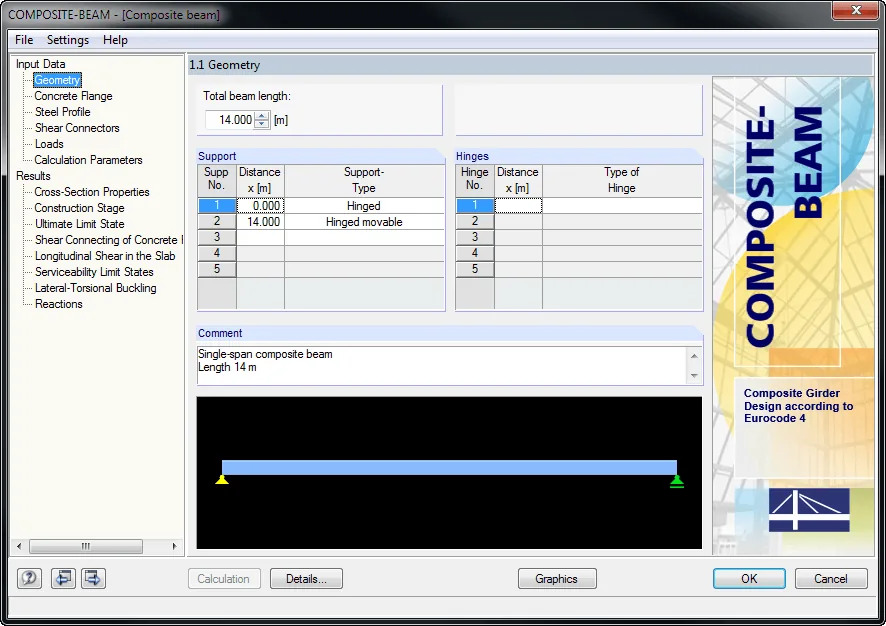Go to next input window icon

point(93,578)
